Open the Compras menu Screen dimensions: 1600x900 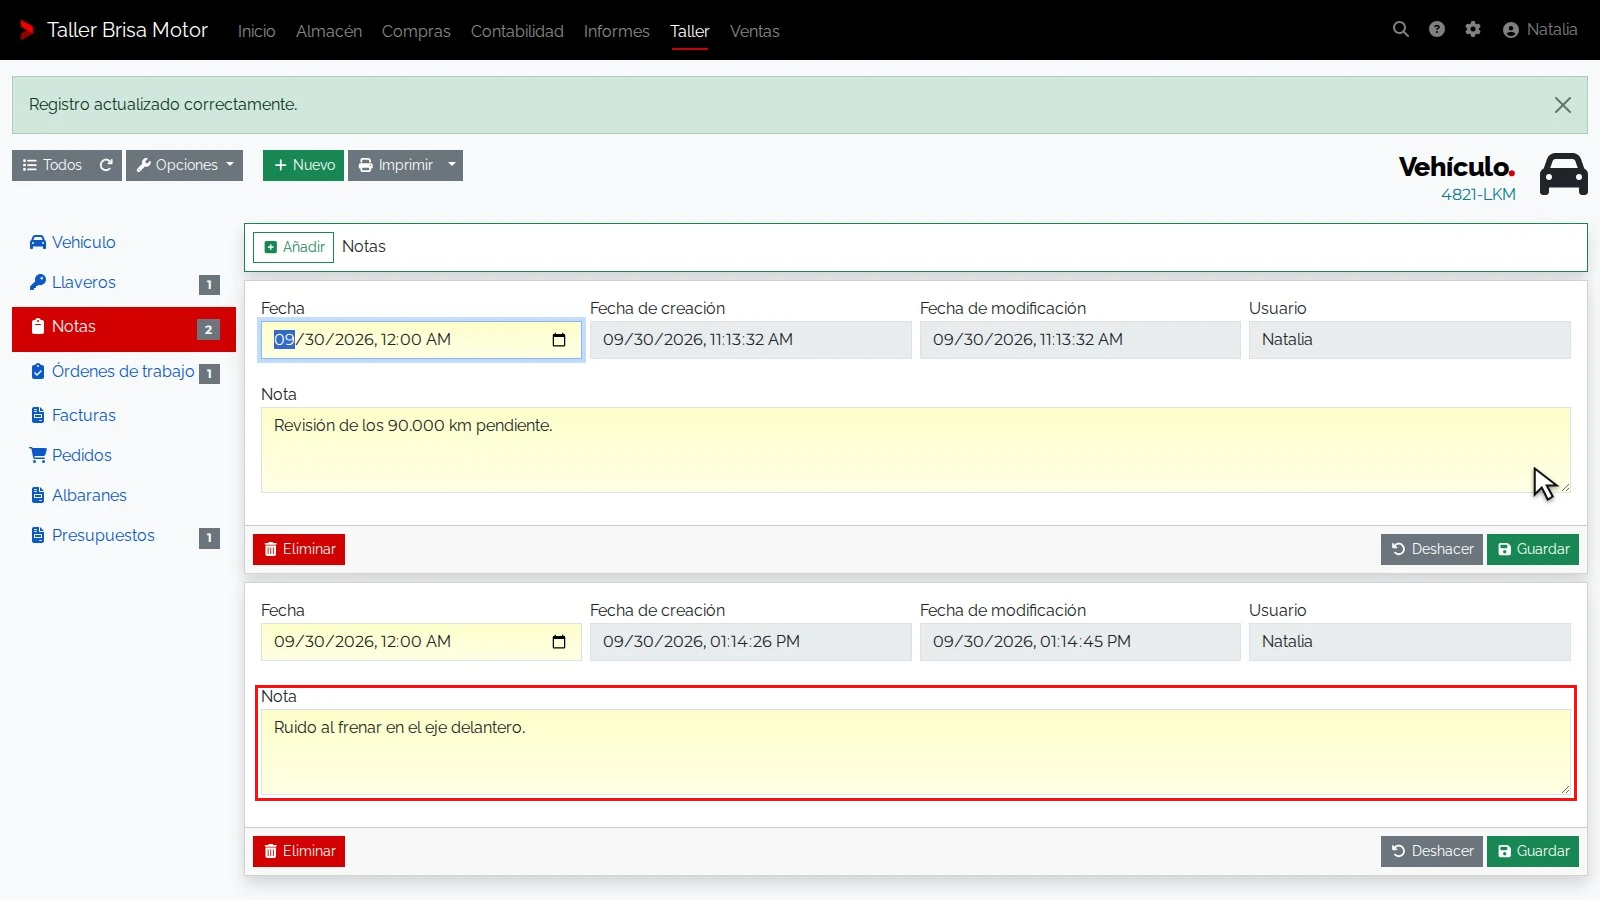416,31
